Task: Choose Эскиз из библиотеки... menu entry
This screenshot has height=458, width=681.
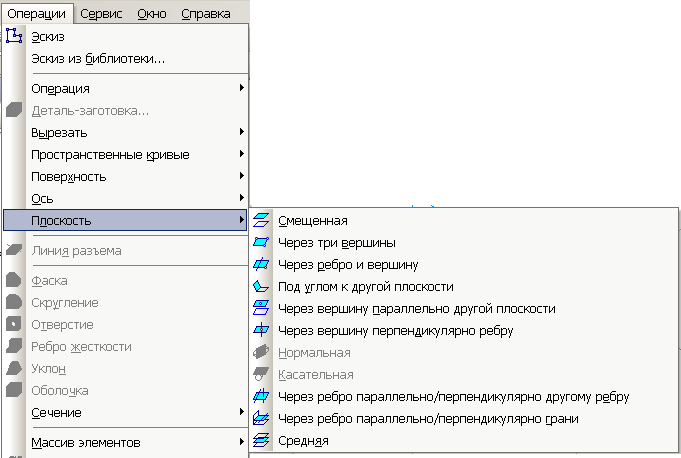Action: (x=98, y=59)
